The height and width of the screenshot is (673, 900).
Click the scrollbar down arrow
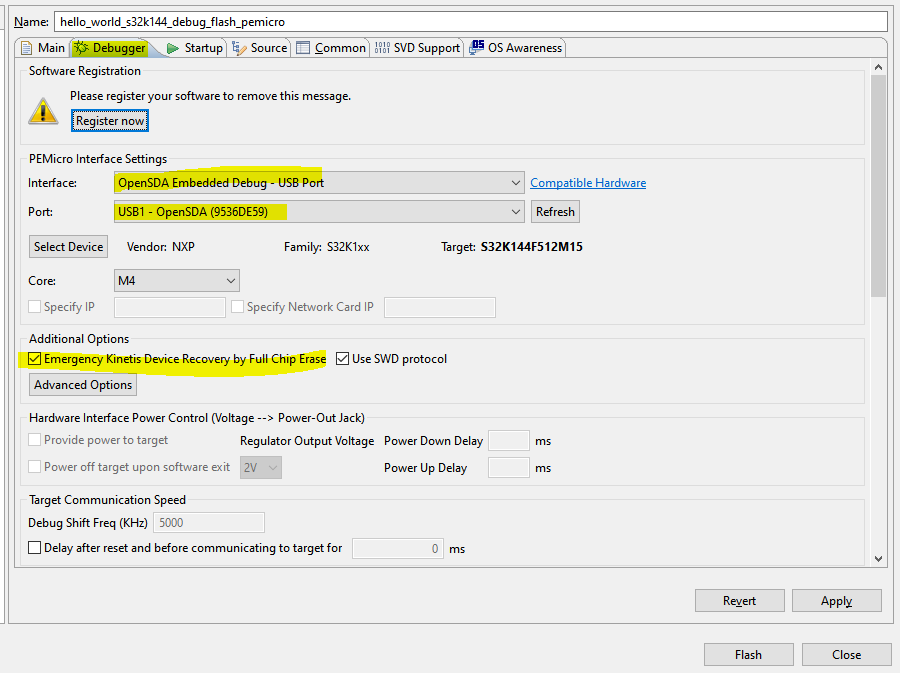click(879, 558)
